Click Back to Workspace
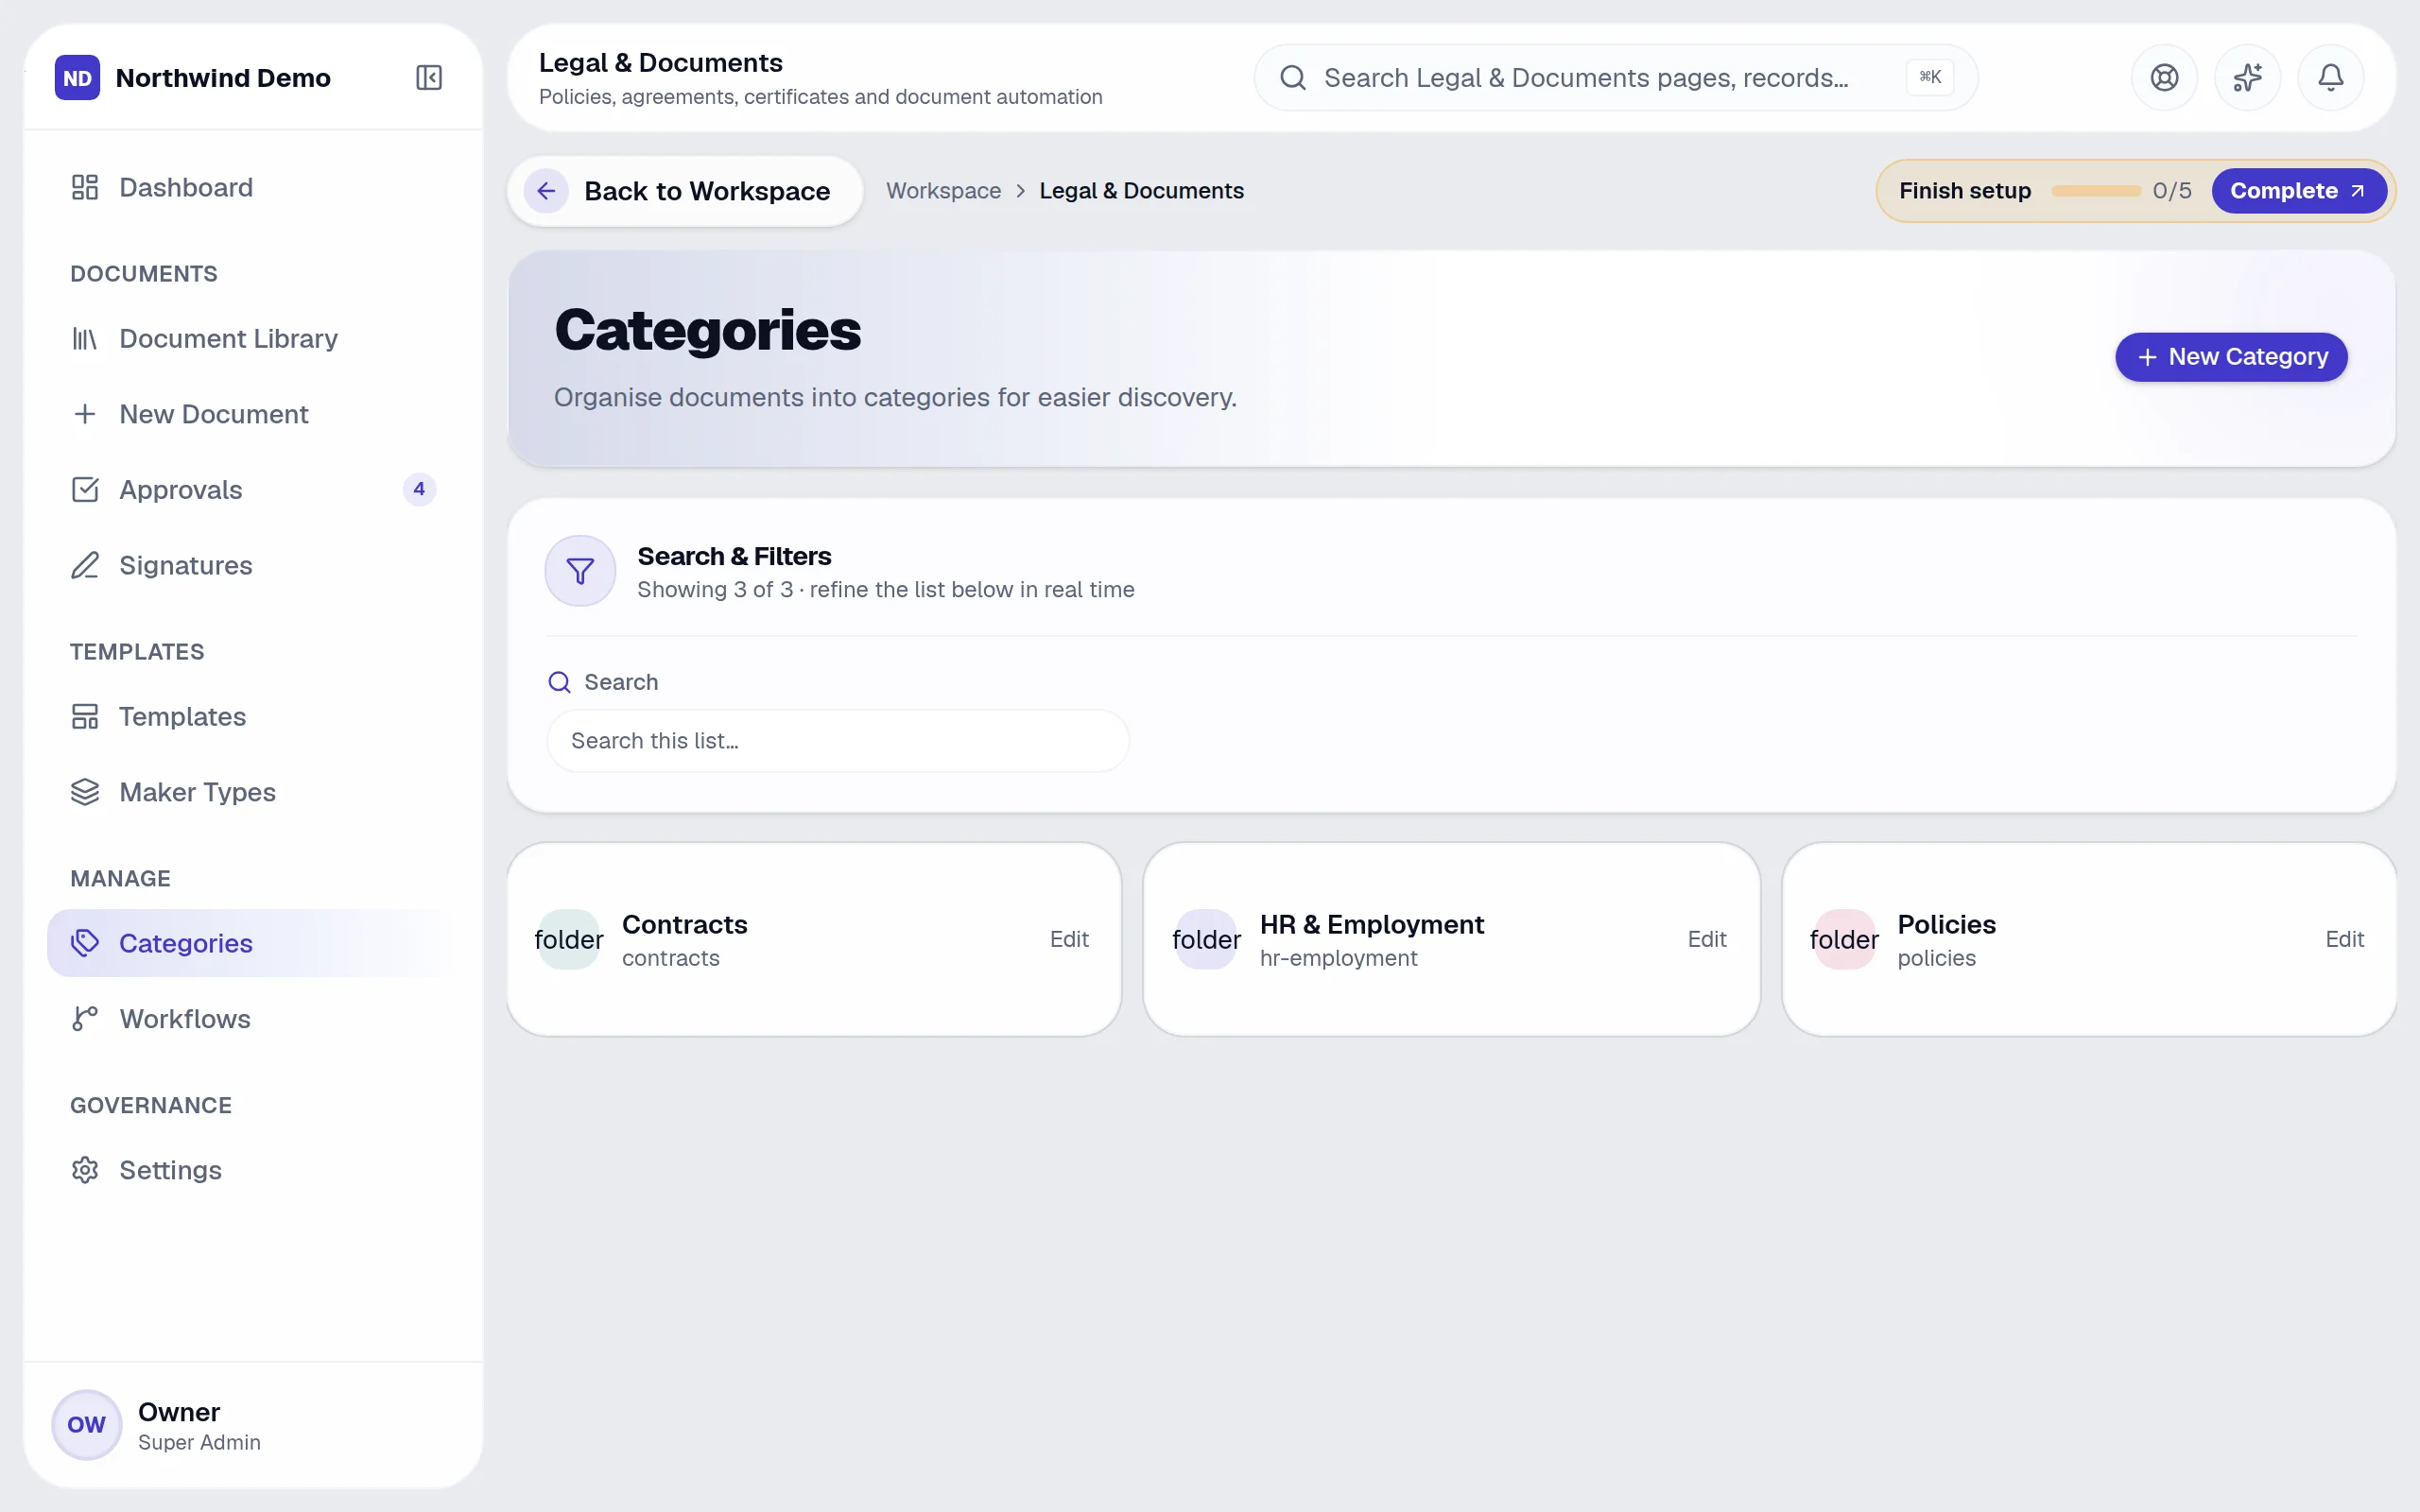The width and height of the screenshot is (2420, 1512). pos(685,191)
